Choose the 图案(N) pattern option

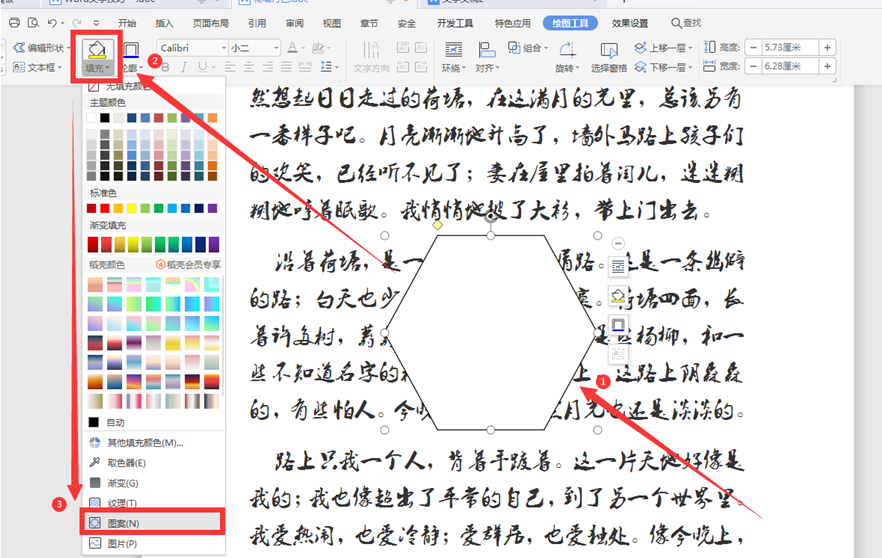coord(152,523)
